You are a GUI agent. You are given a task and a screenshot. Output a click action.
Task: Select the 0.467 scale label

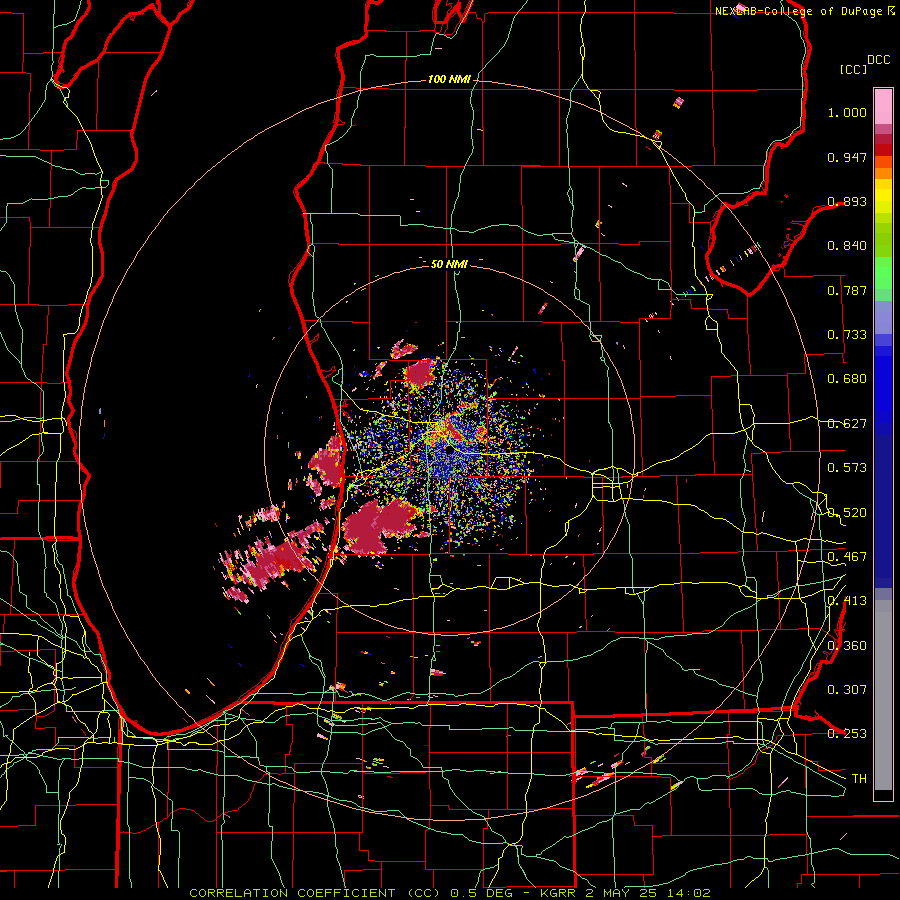[847, 557]
